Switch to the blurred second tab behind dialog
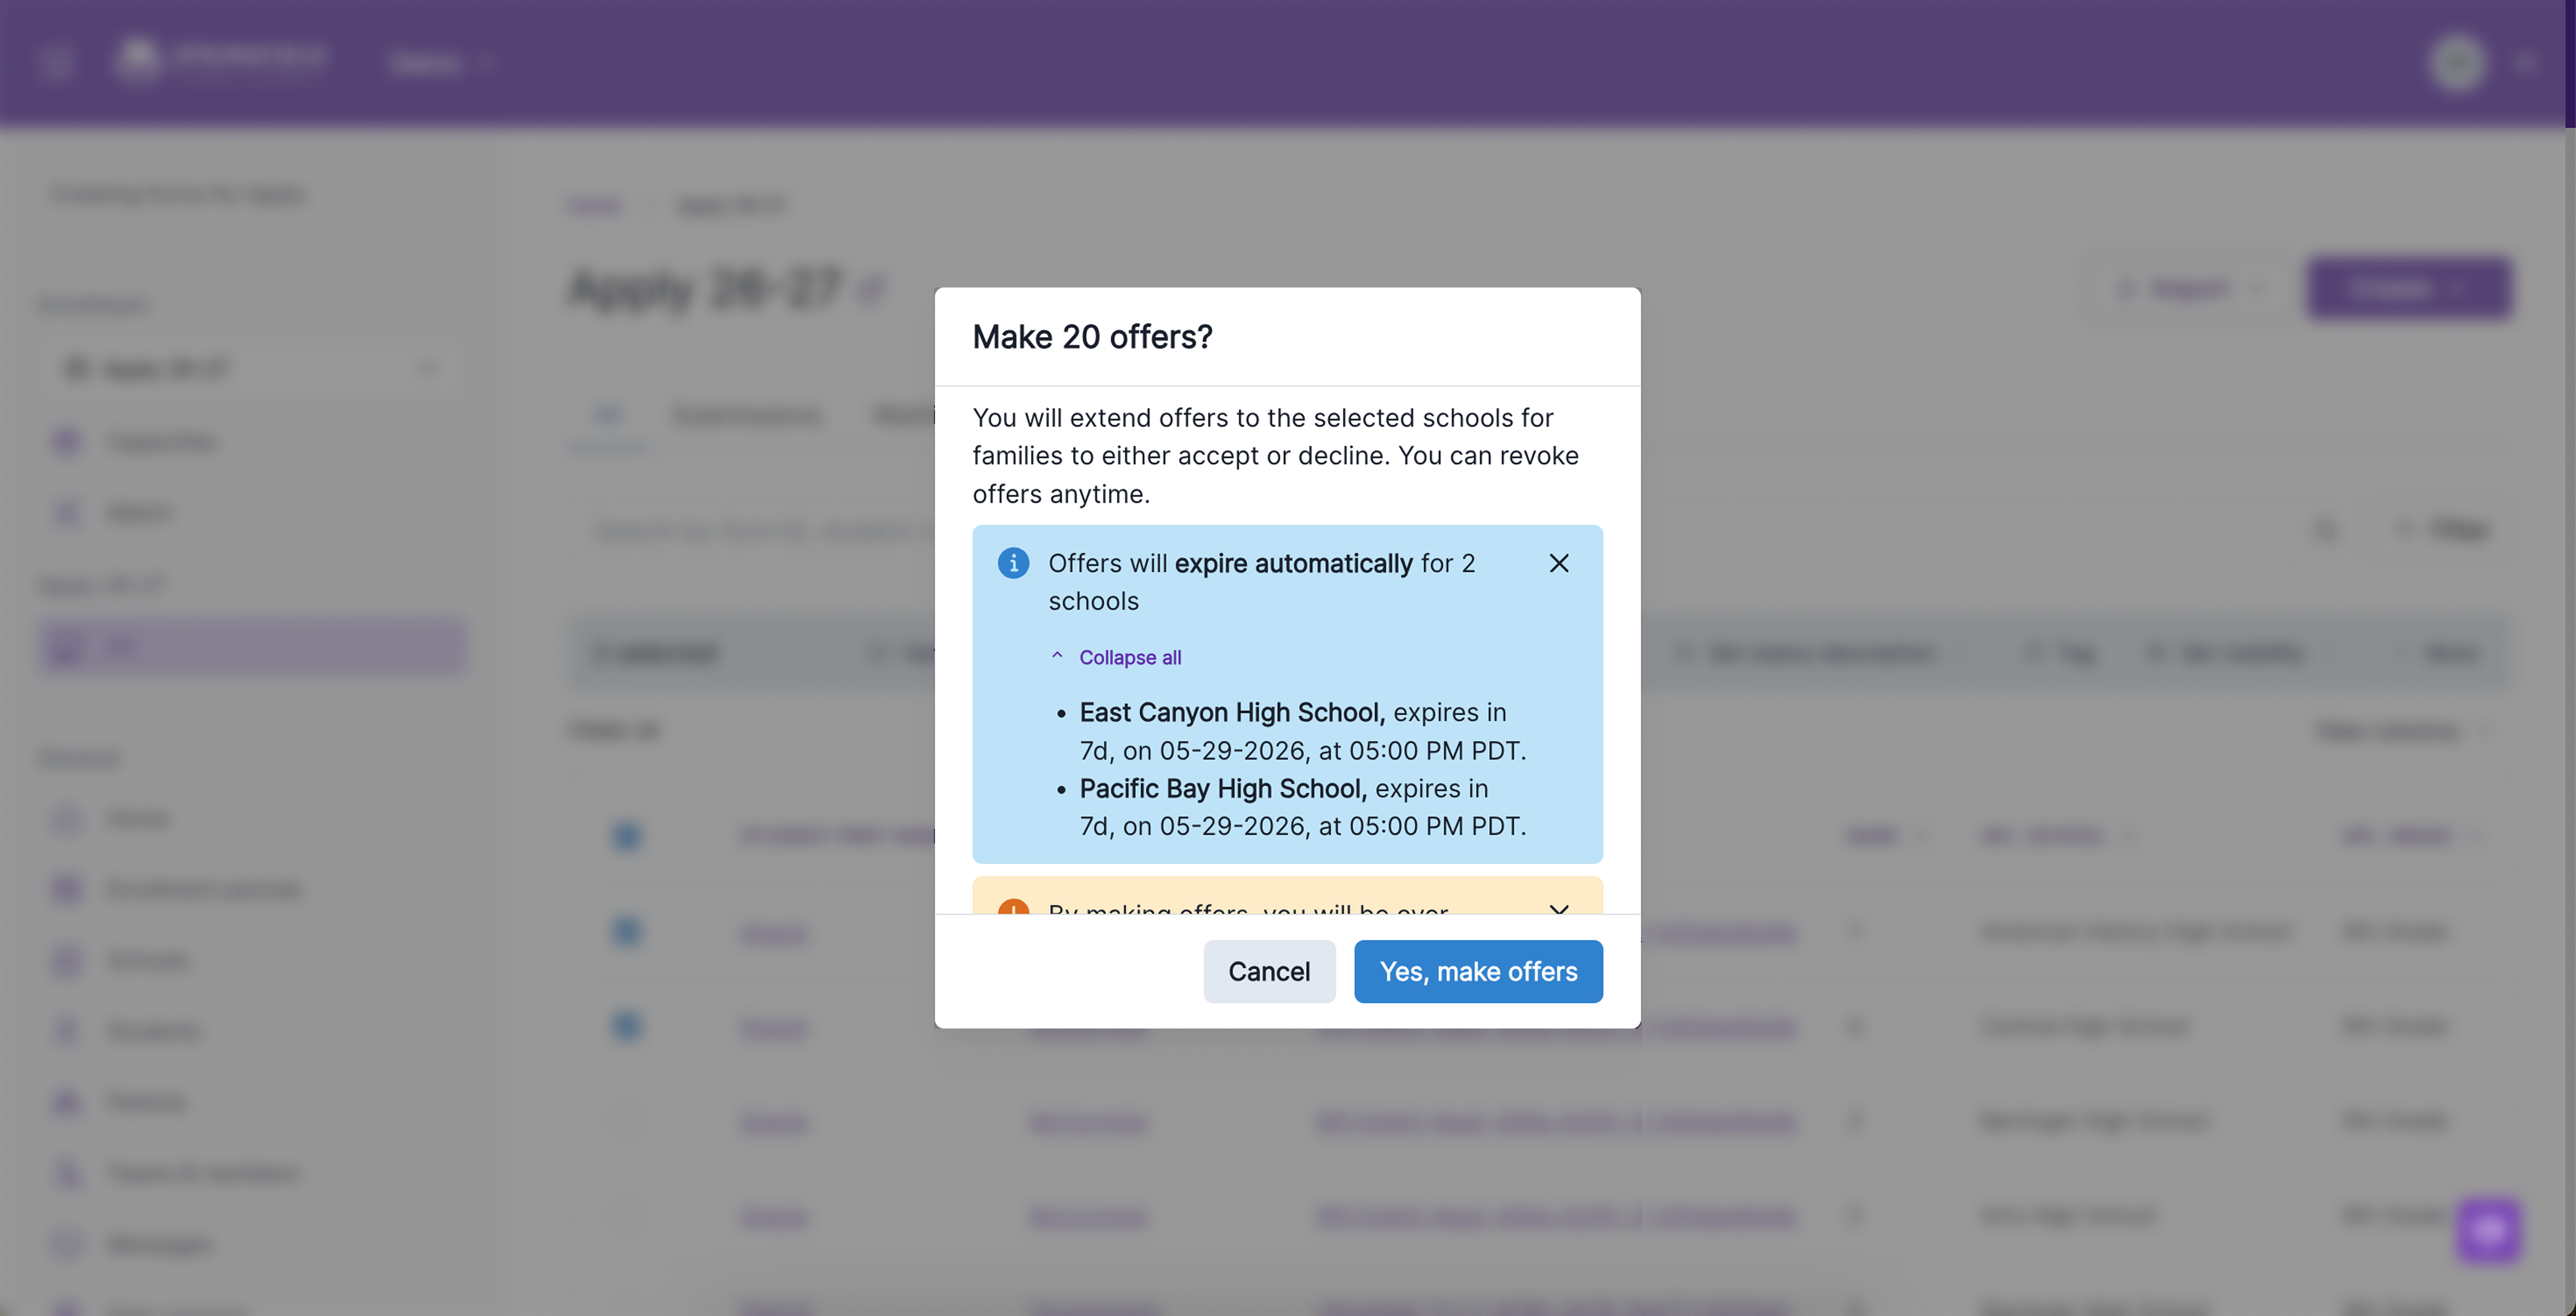The width and height of the screenshot is (2576, 1316). click(748, 415)
